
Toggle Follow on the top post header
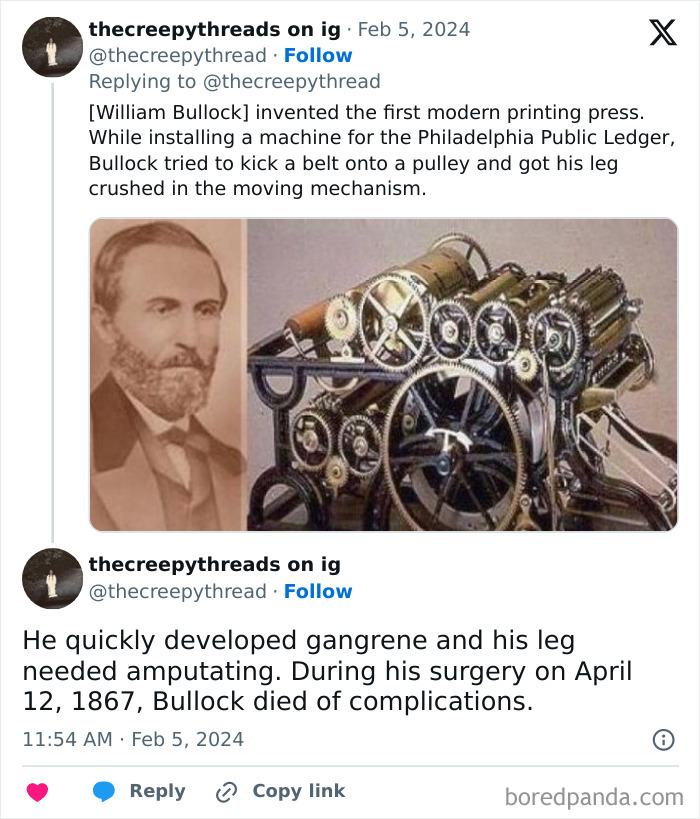(319, 55)
